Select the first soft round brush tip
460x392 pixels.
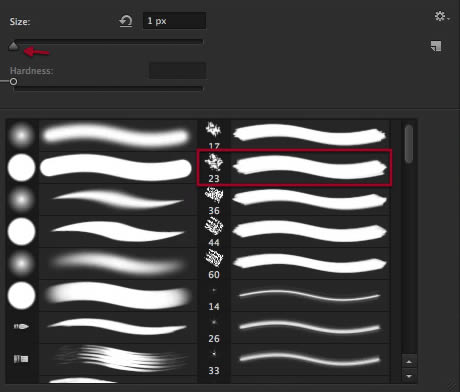pyautogui.click(x=21, y=136)
